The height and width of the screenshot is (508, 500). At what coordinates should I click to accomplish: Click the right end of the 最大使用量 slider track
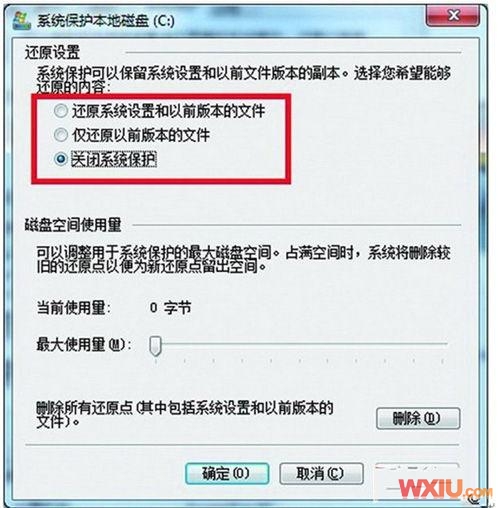point(445,343)
